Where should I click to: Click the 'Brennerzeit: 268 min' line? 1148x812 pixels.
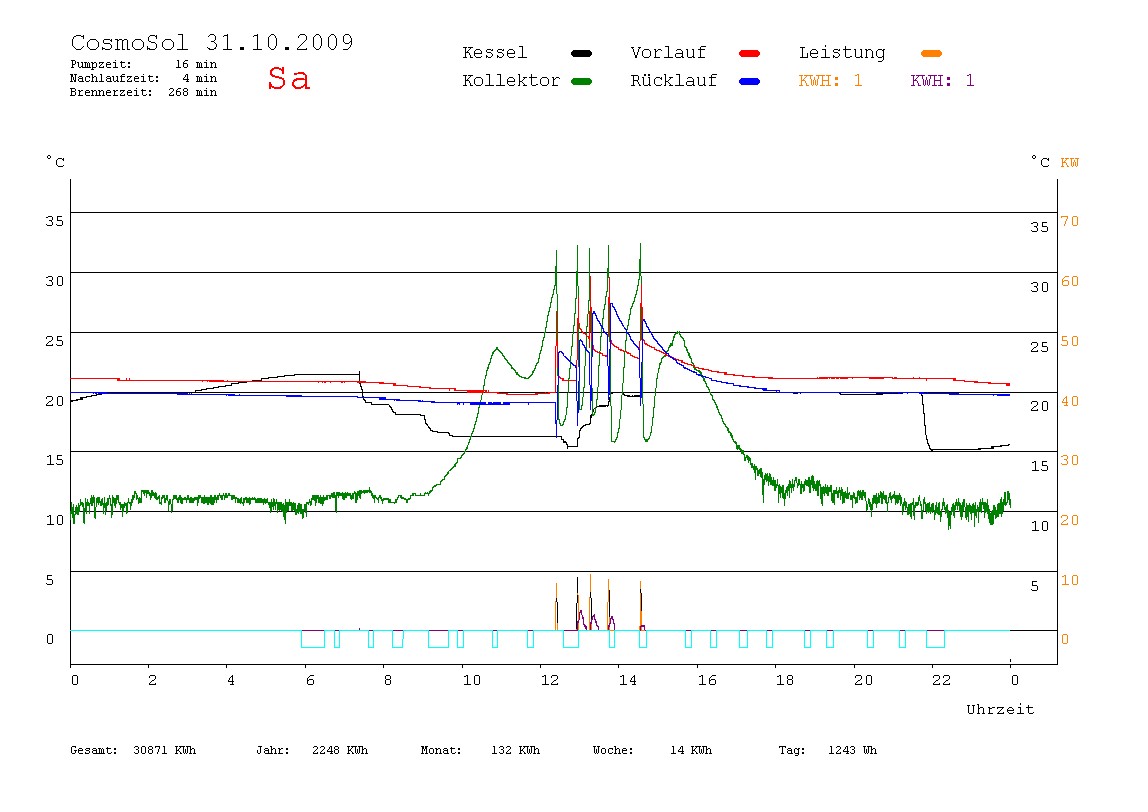coord(144,92)
